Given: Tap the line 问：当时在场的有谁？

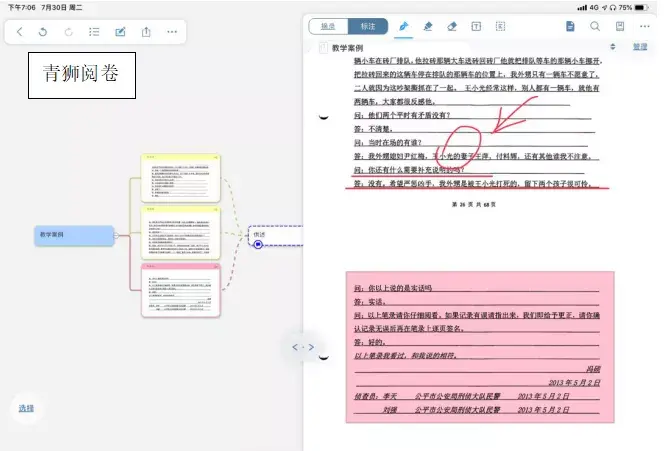Looking at the screenshot, I should point(387,142).
